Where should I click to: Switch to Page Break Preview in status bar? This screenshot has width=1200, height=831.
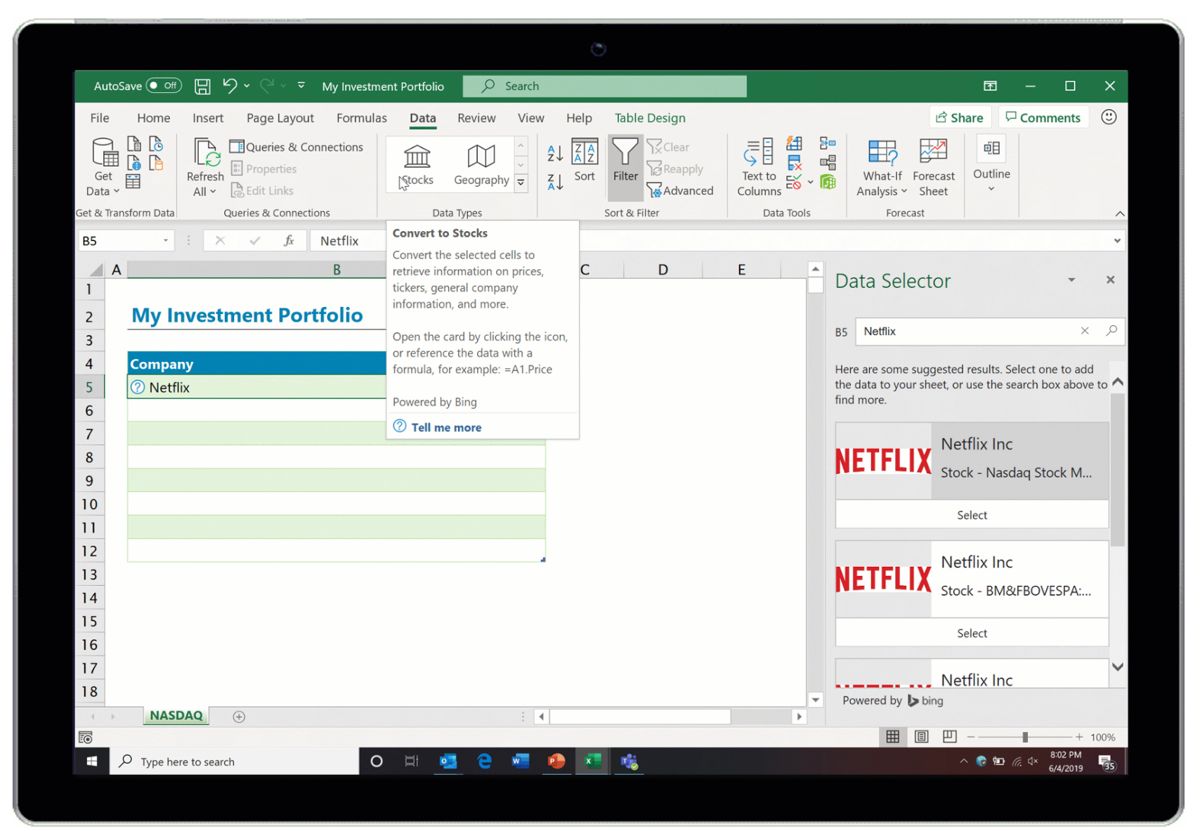click(x=949, y=737)
